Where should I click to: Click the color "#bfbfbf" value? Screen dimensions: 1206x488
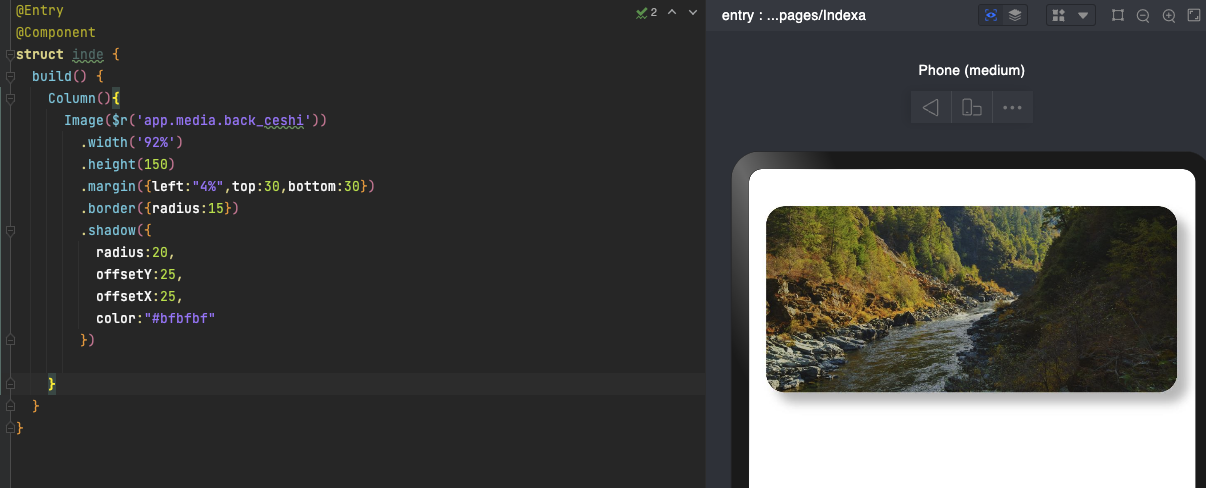[x=180, y=319]
